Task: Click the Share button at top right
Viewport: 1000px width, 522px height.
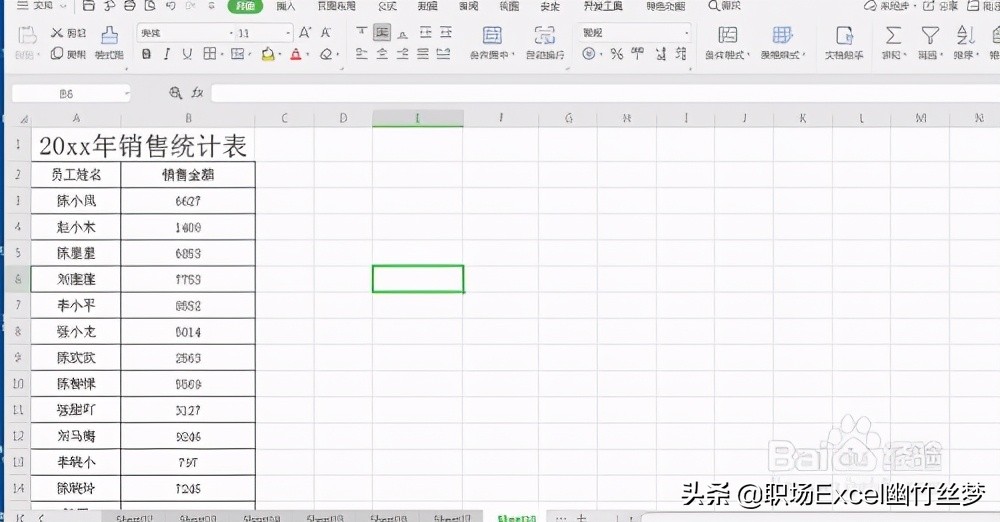Action: (941, 6)
